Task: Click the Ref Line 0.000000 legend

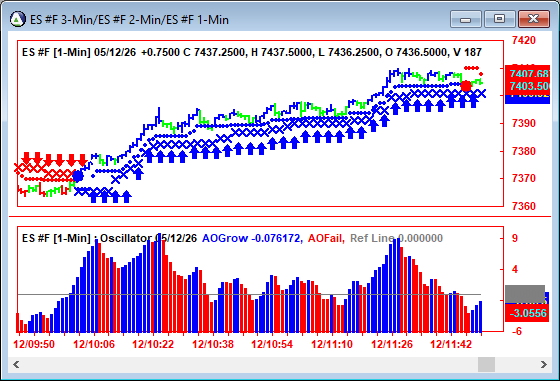Action: (396, 238)
